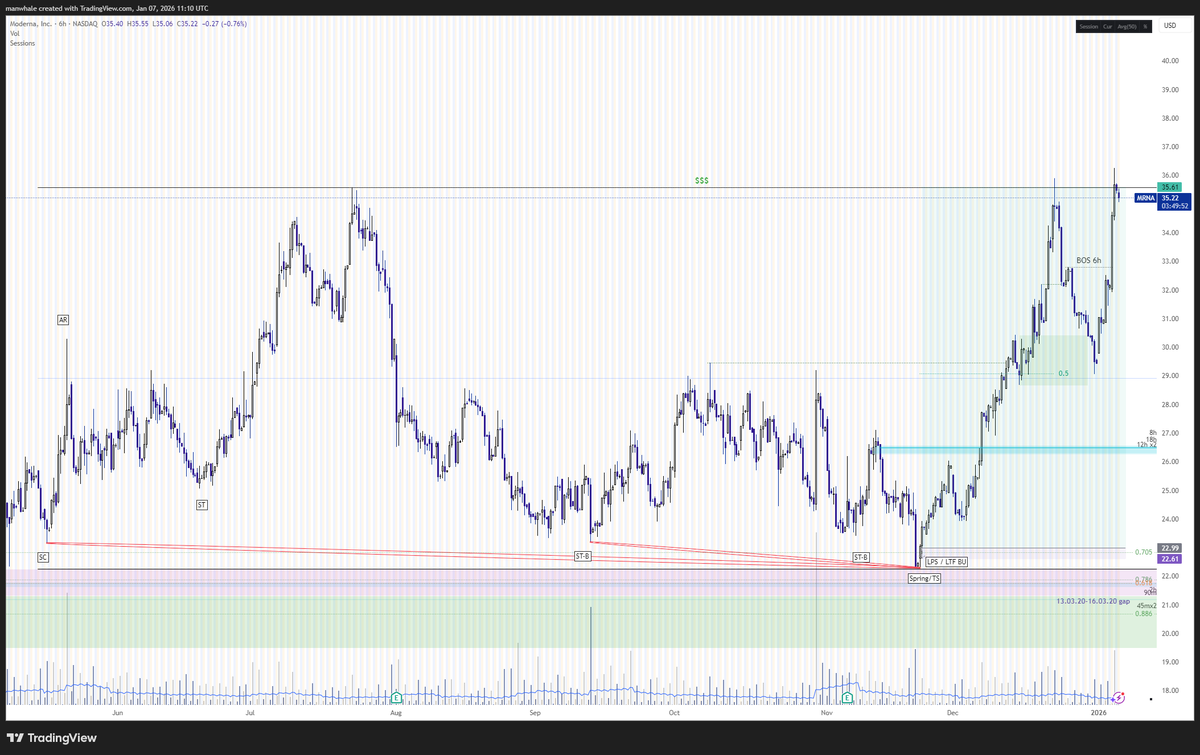The width and height of the screenshot is (1200, 755).
Task: Click the purple 22.61 price label
Action: coord(1169,559)
